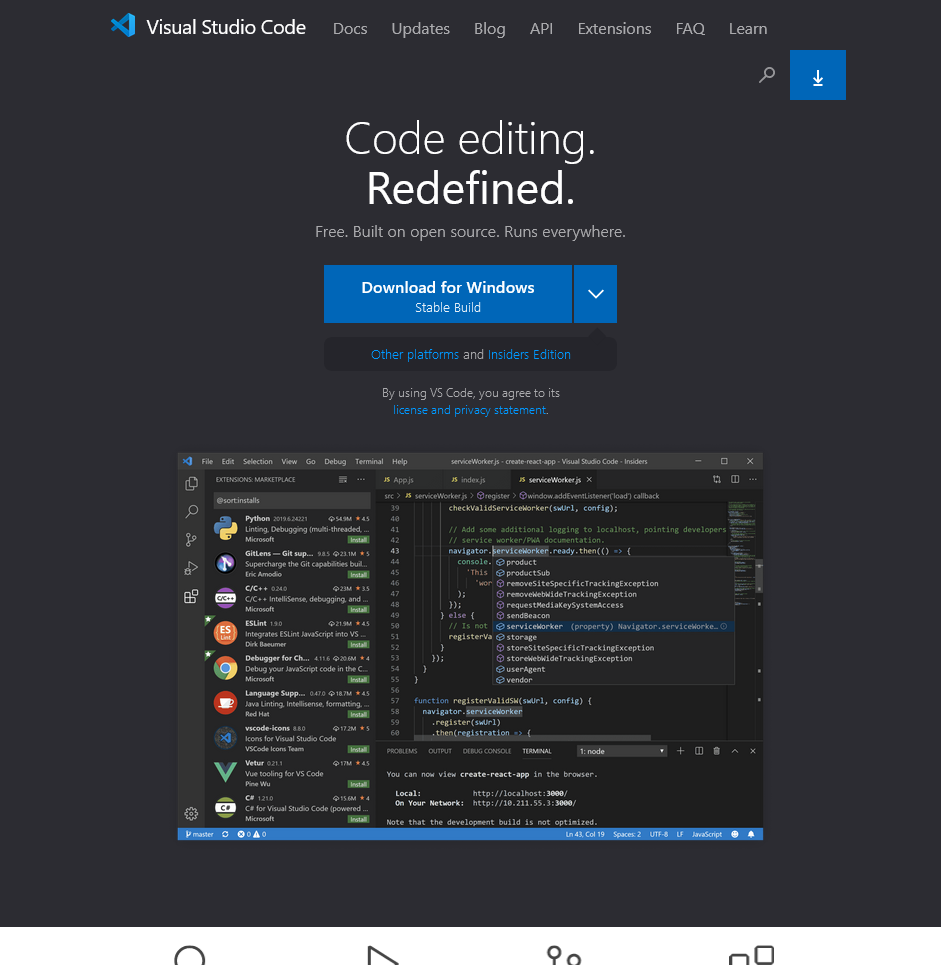Click the feedback smiley in status bar
The width and height of the screenshot is (941, 965).
pos(735,835)
